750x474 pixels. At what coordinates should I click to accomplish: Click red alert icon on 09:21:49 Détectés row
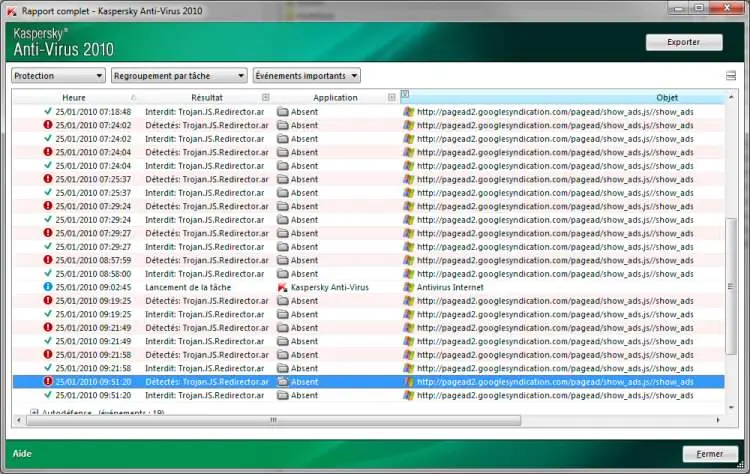(48, 328)
